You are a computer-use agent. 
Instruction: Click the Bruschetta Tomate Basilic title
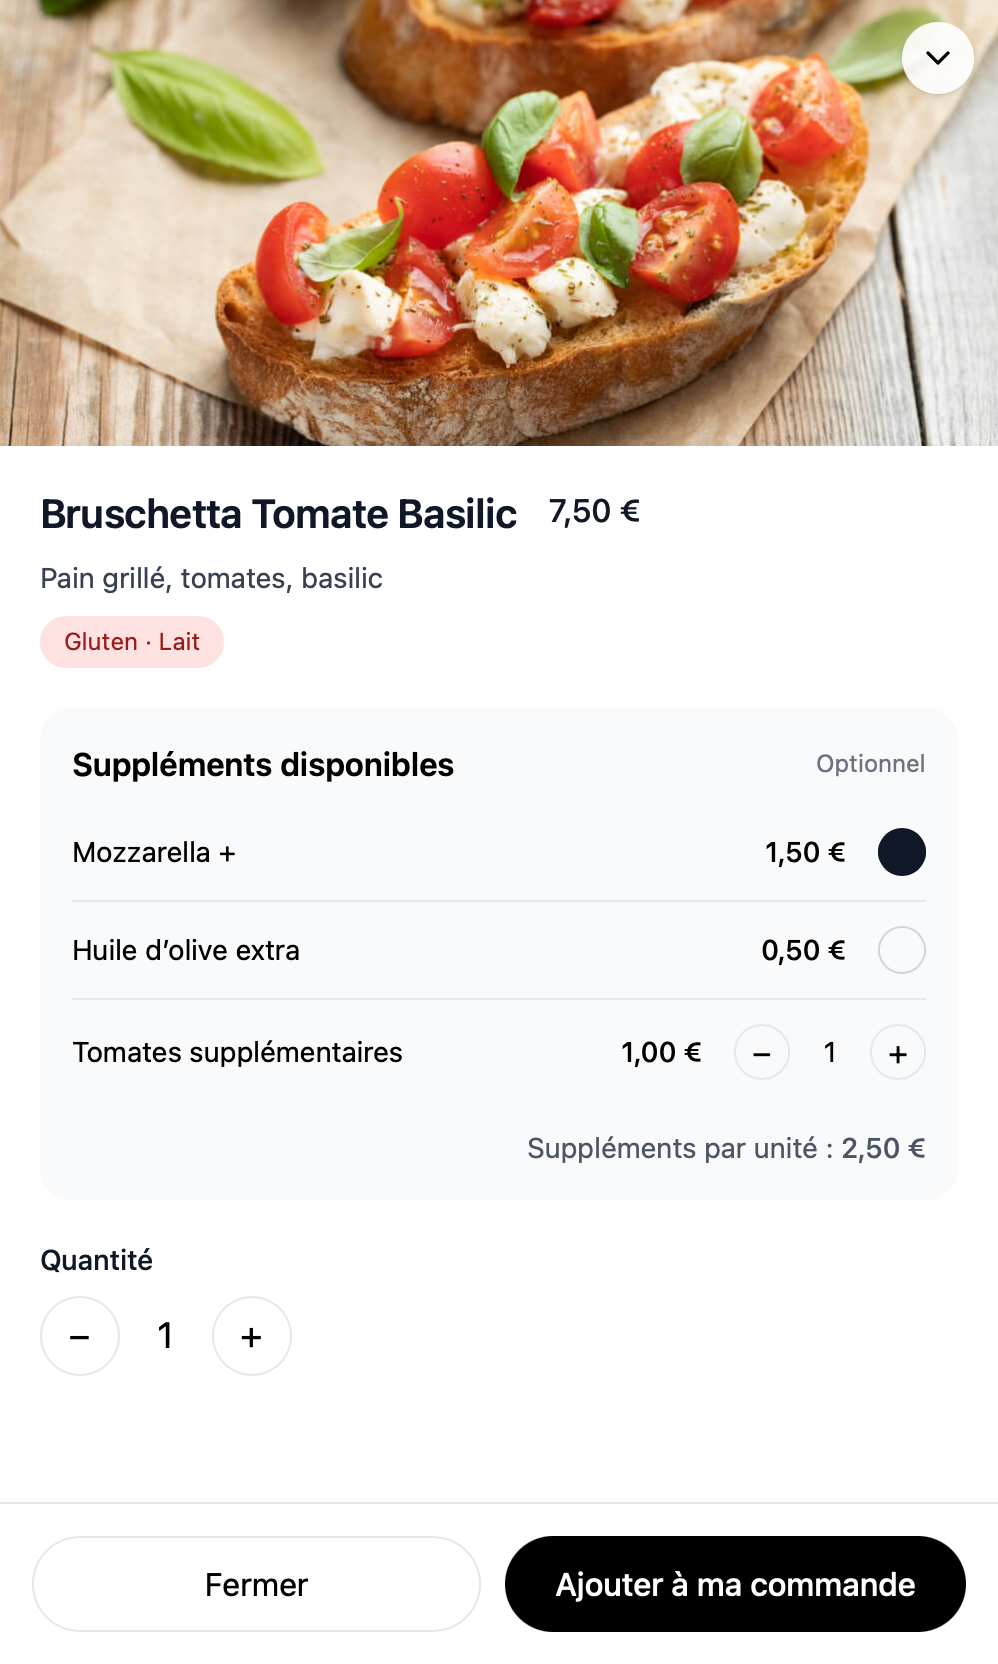pos(278,514)
